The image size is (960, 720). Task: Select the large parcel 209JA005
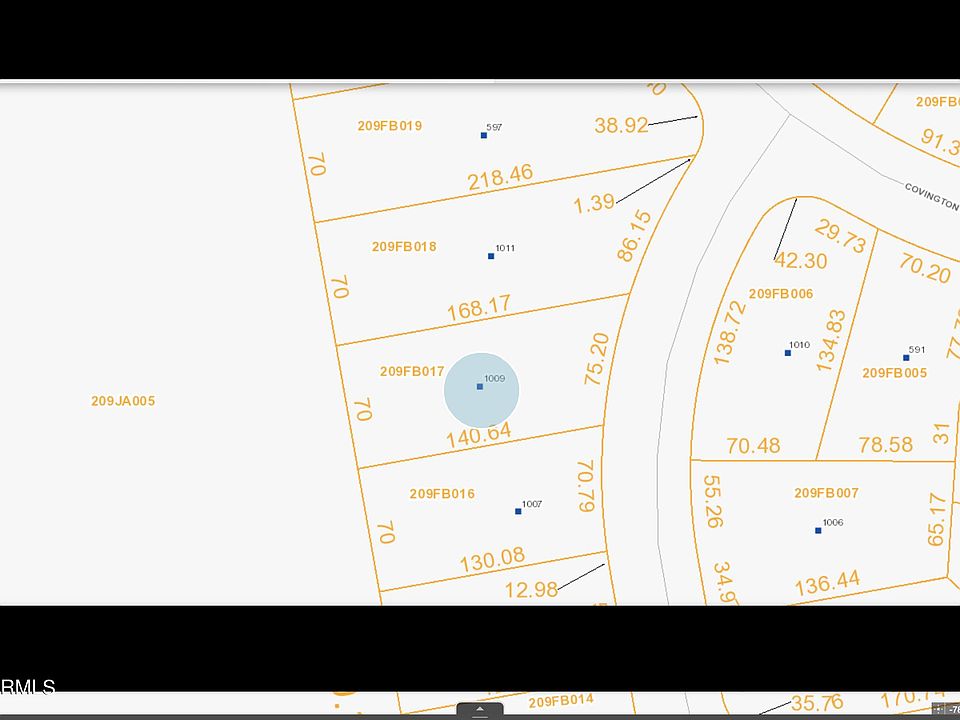tap(123, 401)
